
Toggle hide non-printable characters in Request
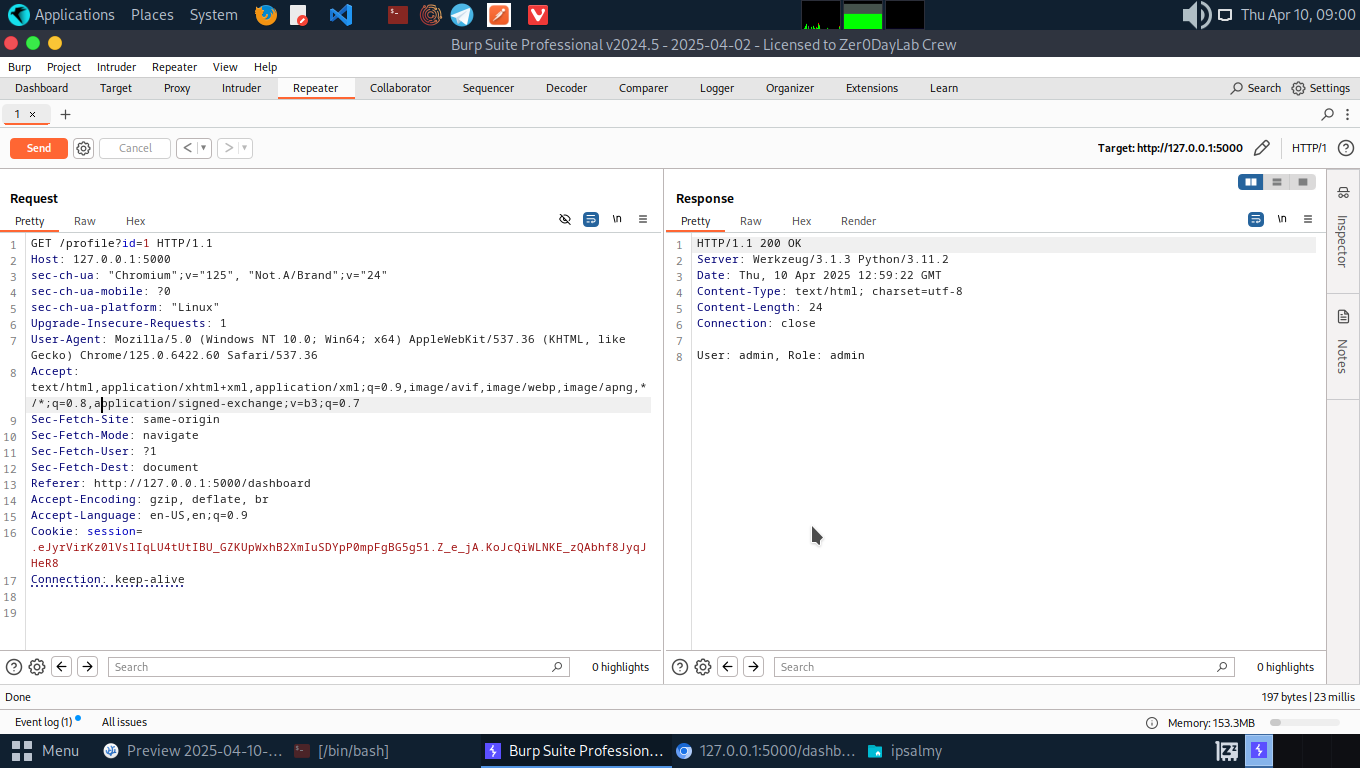pyautogui.click(x=565, y=219)
